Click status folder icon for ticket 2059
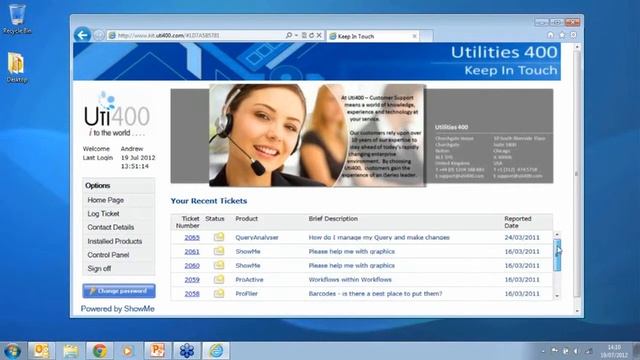640x360 pixels. click(219, 279)
